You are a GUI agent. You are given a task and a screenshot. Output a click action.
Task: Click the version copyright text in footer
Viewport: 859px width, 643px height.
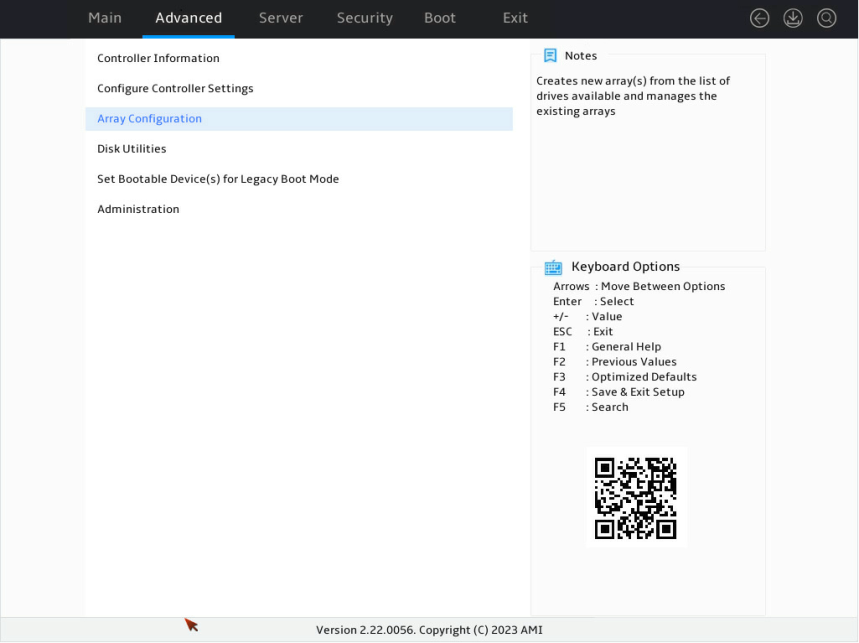click(x=429, y=630)
